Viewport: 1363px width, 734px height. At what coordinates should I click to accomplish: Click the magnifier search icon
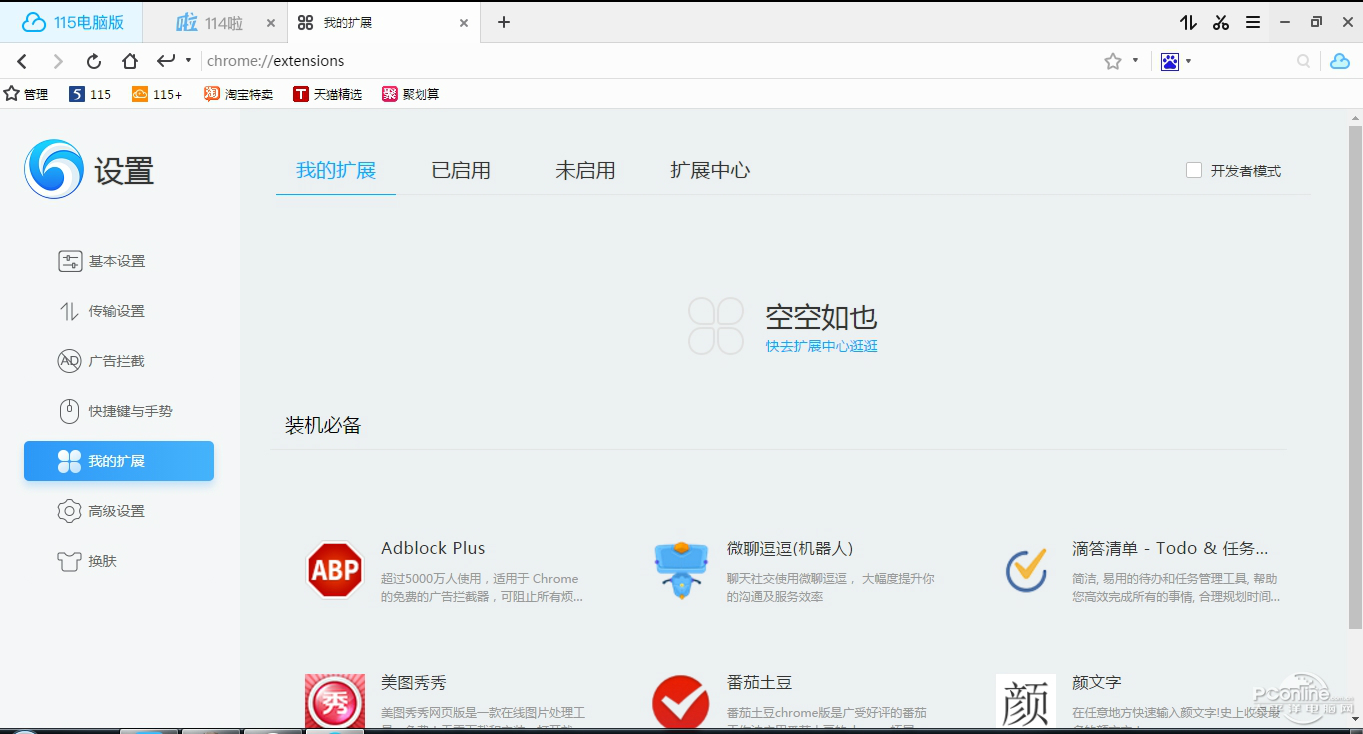(x=1304, y=61)
